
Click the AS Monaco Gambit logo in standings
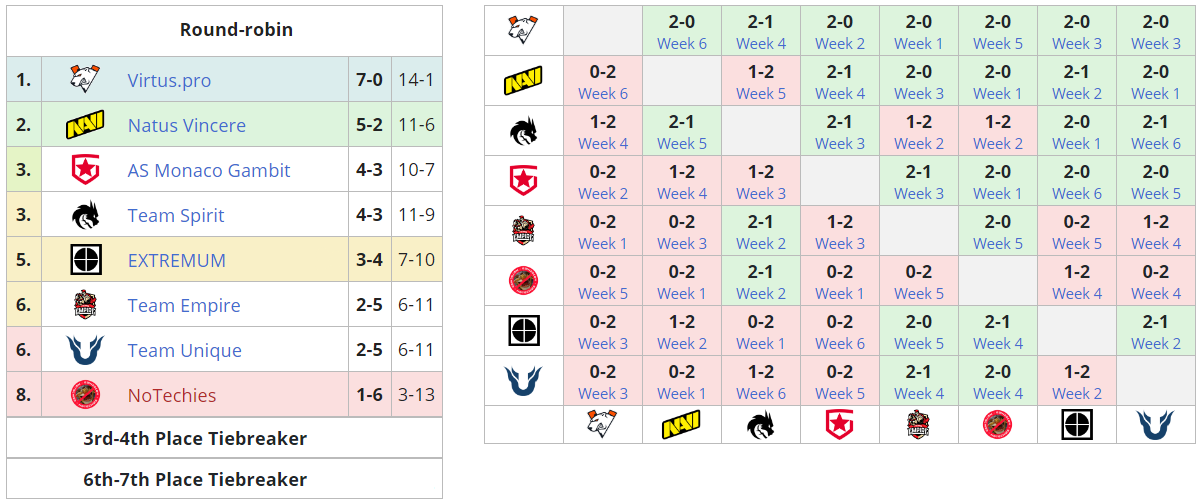[85, 170]
